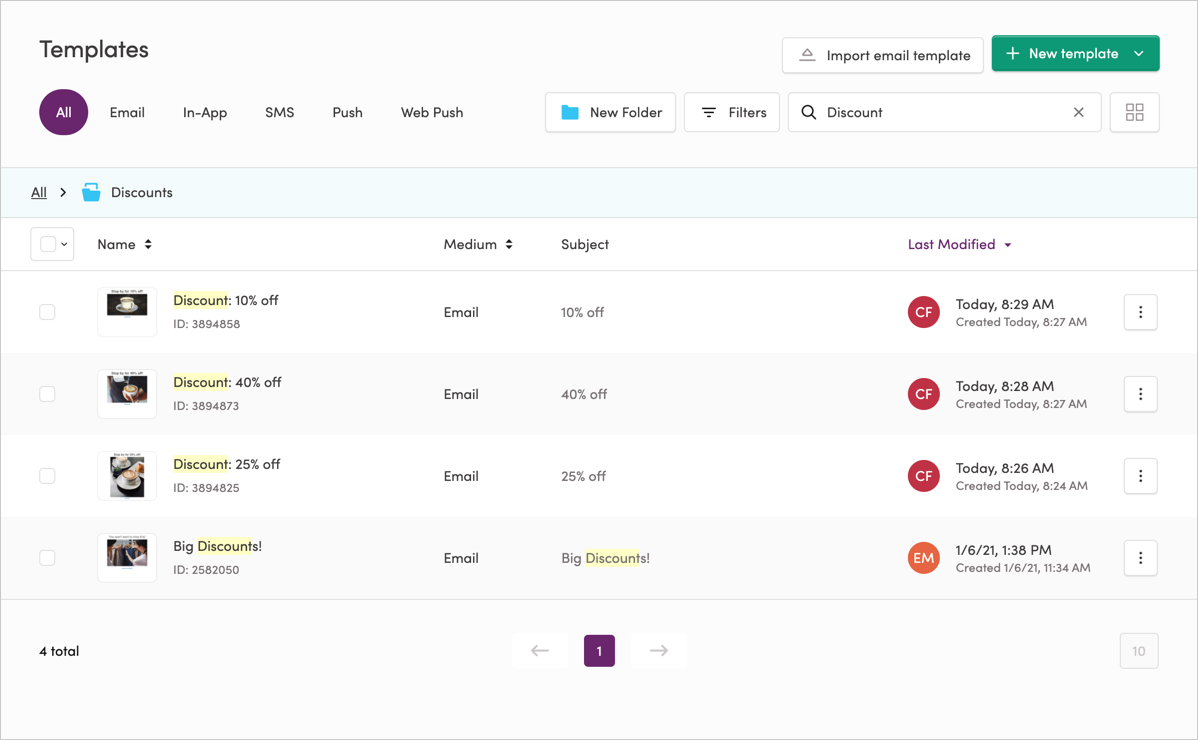Screen dimensions: 1198x740
Task: Open thumbnail of Discount: 10% off template
Action: (127, 312)
